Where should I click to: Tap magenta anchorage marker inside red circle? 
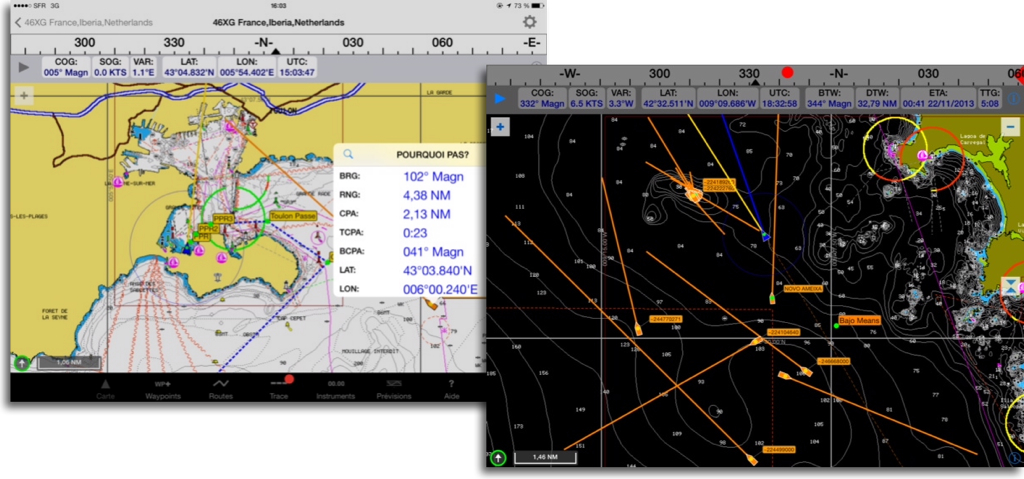(922, 155)
